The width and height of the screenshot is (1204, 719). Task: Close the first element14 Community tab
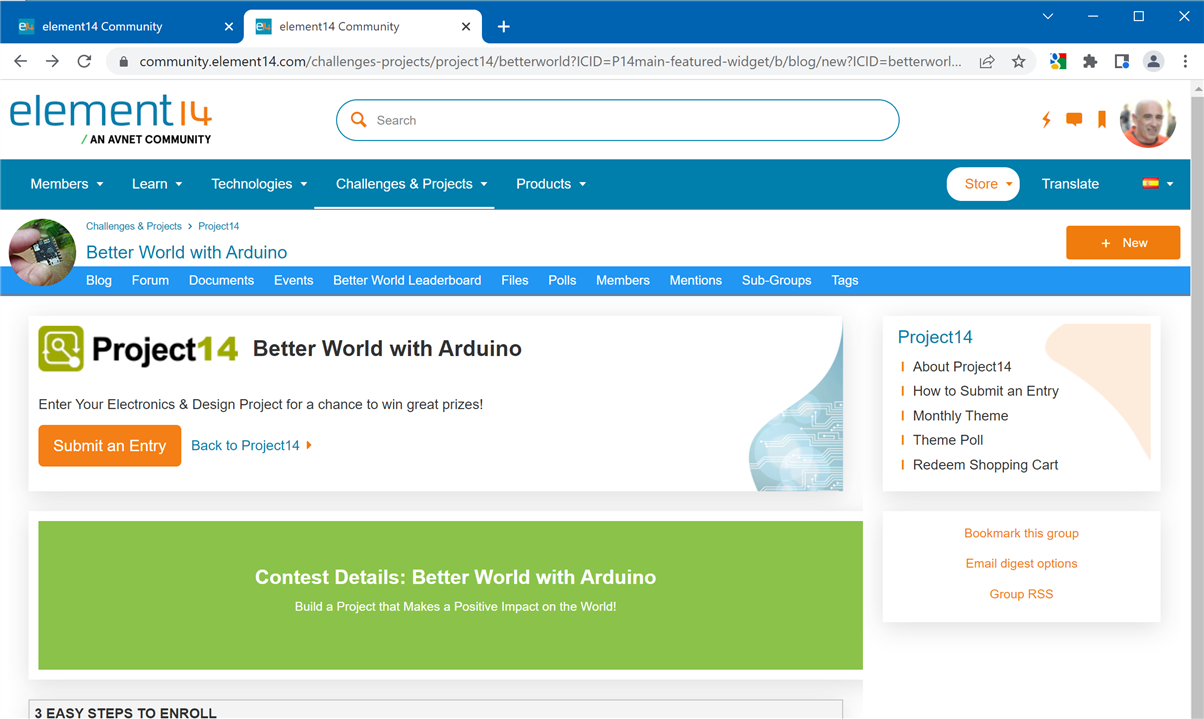pos(229,27)
